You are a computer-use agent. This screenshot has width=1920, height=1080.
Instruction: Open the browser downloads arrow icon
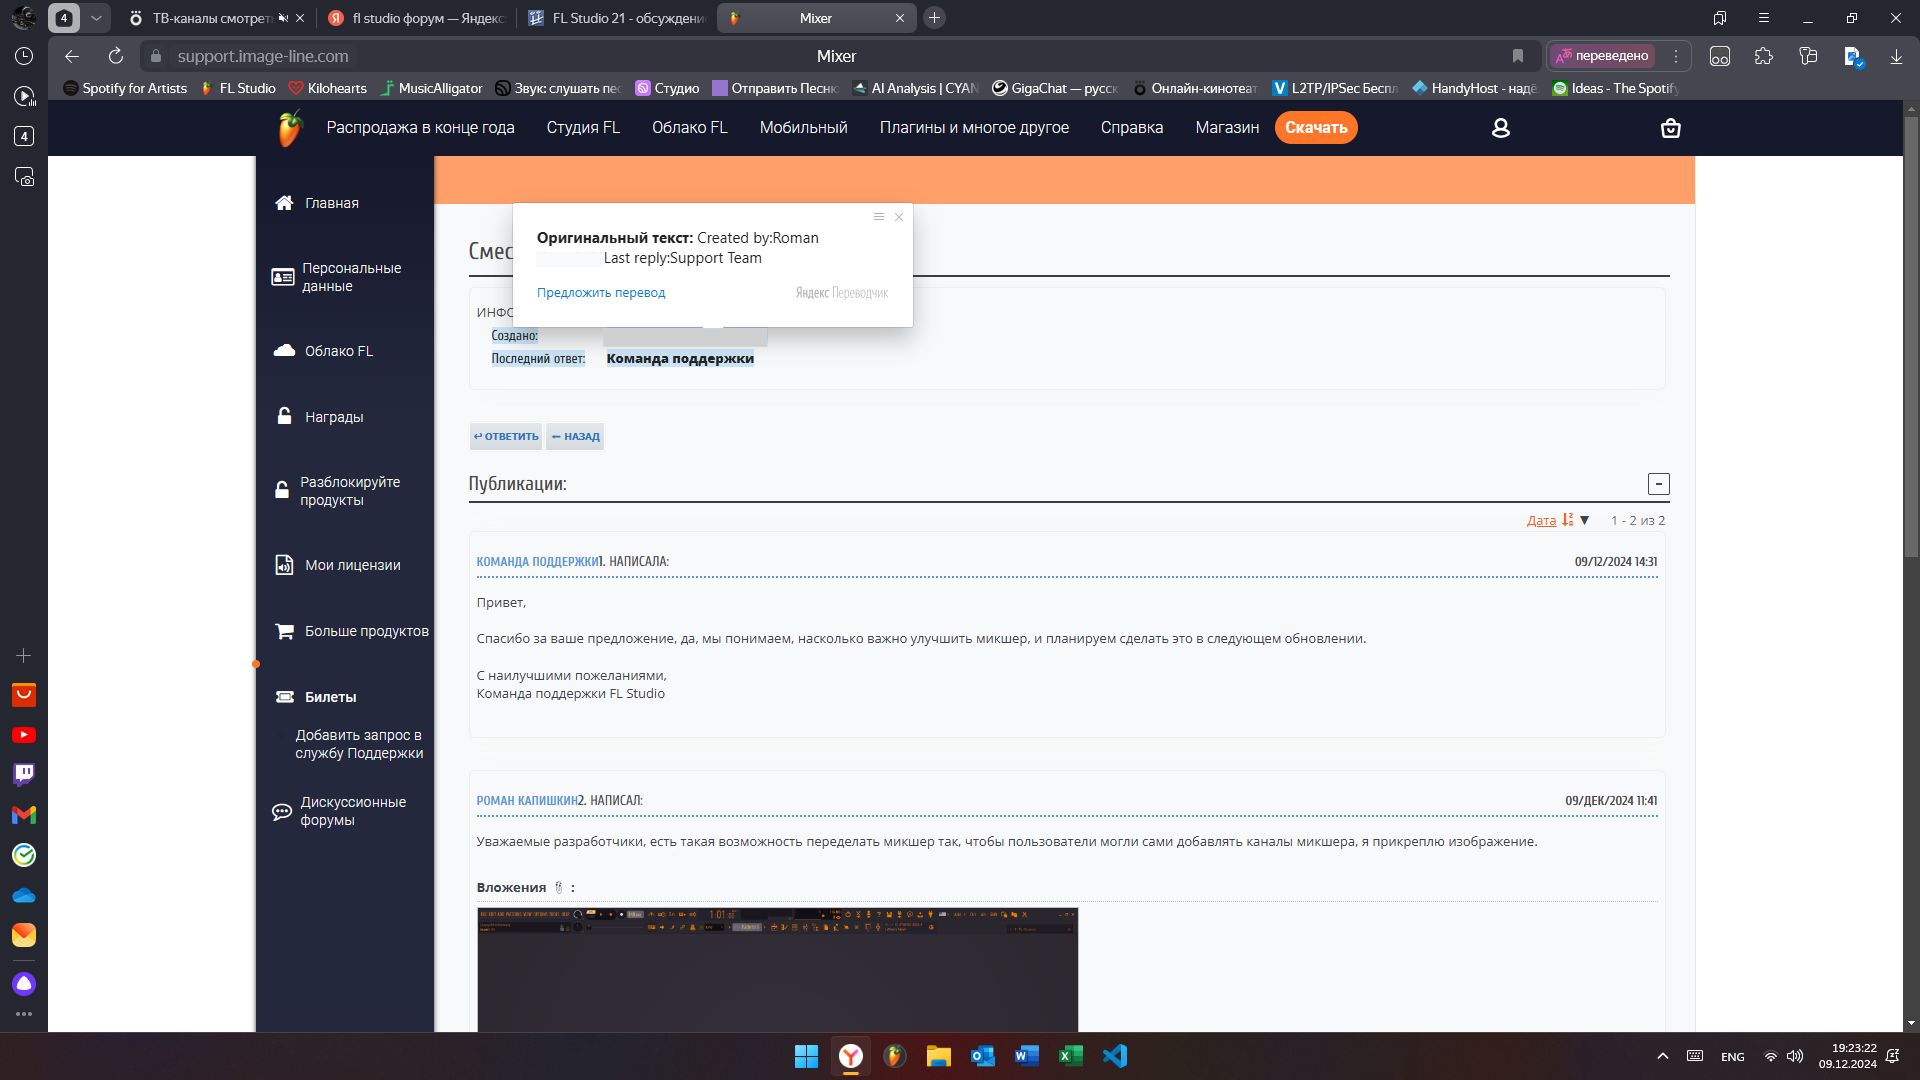click(x=1896, y=56)
